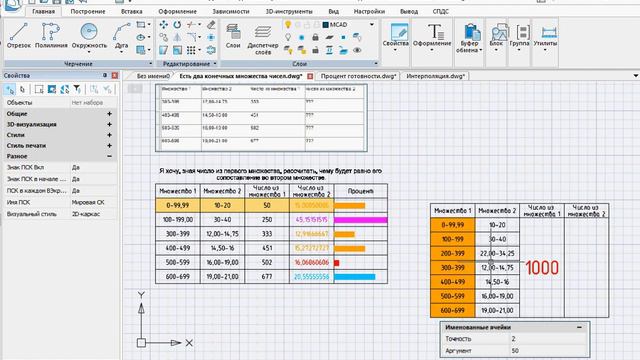This screenshot has height=360, width=640.
Task: Toggle layer off bulb icon below layer box
Action: coord(288,38)
